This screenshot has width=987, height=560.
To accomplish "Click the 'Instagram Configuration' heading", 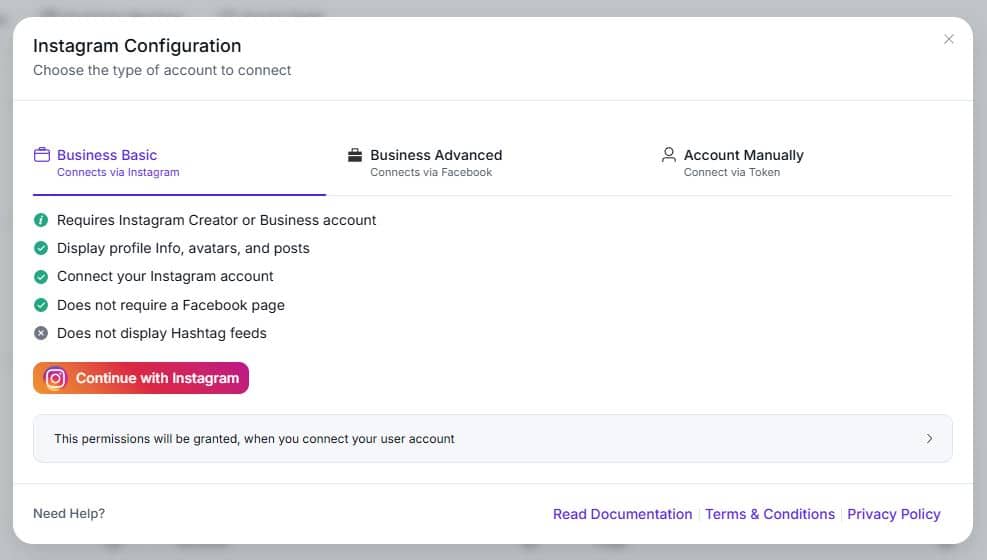I will click(137, 46).
